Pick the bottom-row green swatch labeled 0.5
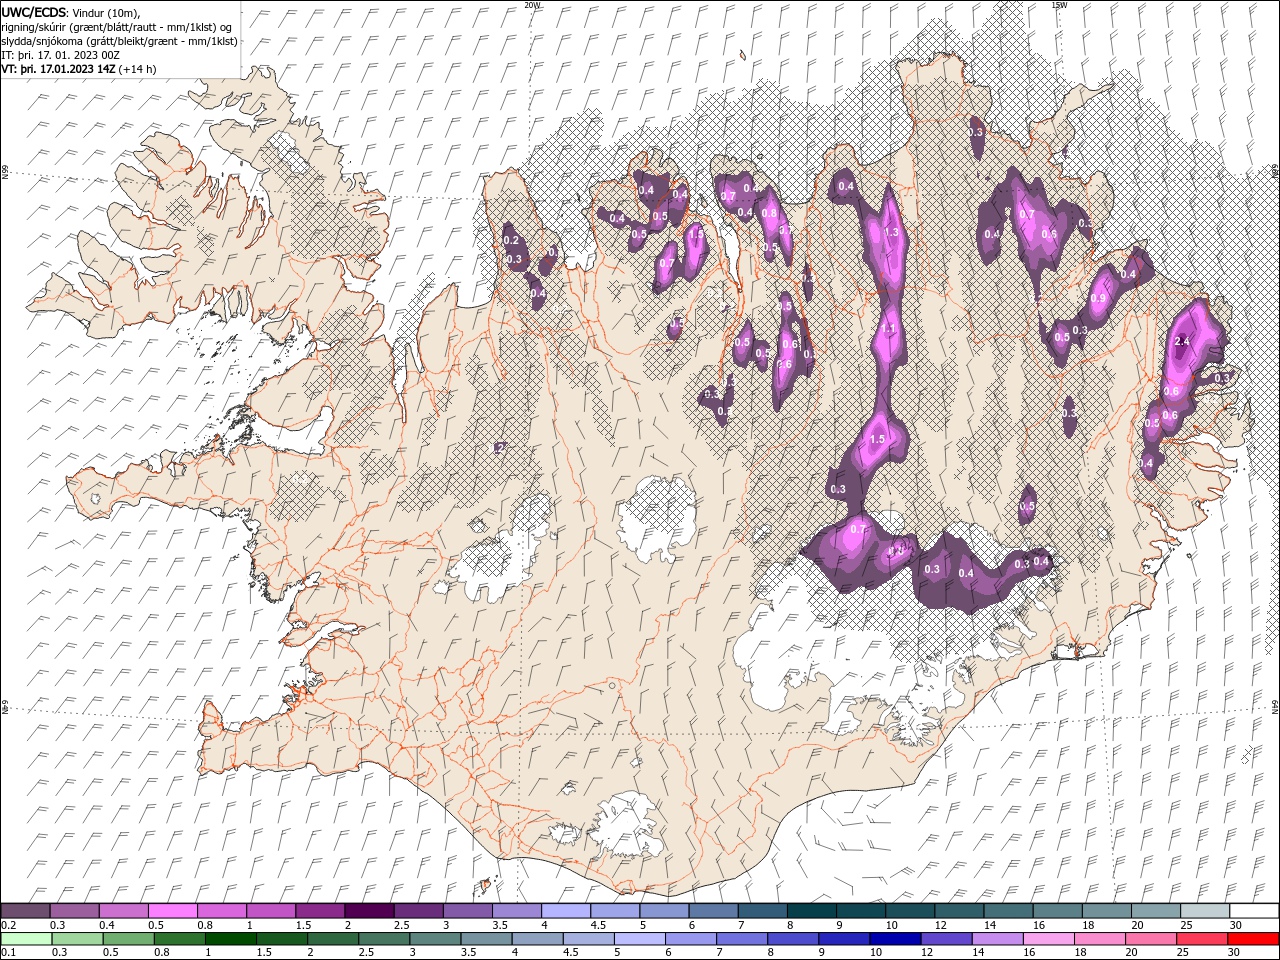 128,939
